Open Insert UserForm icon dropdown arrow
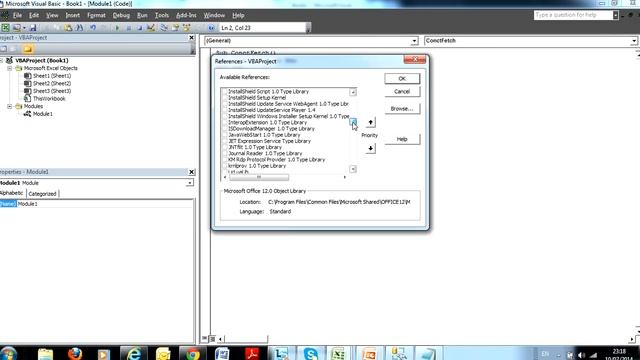The height and width of the screenshot is (360, 640). (x=24, y=28)
